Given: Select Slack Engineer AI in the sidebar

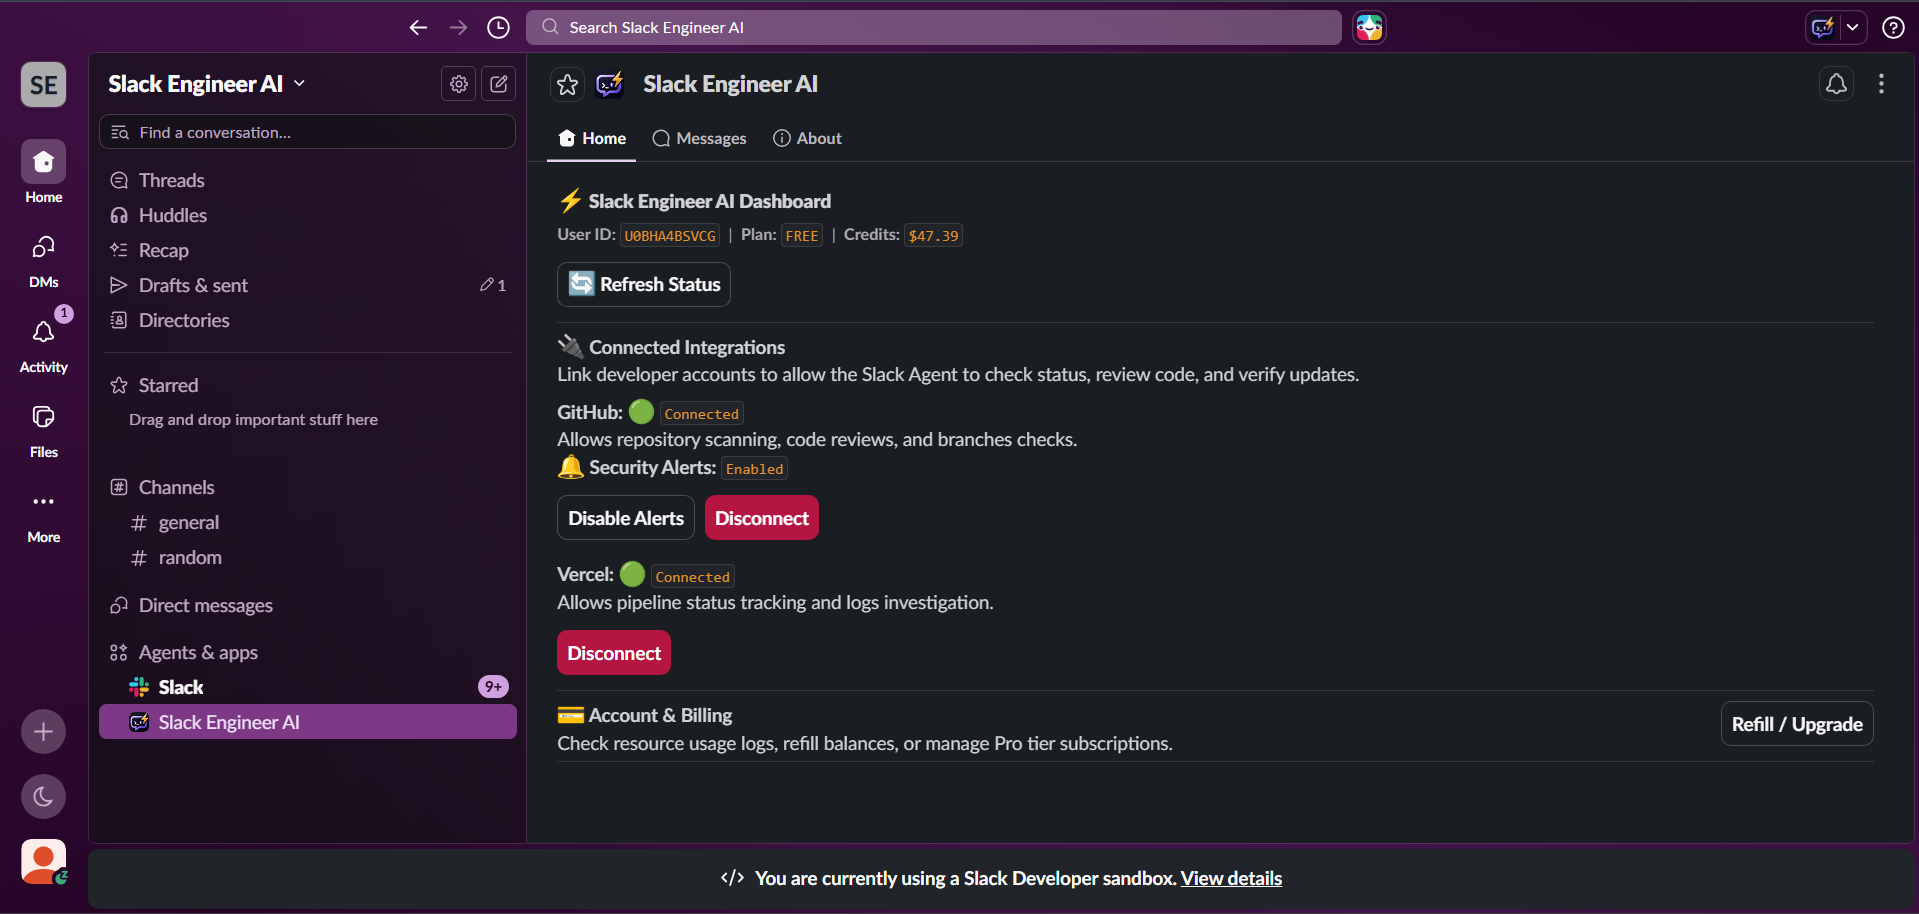Looking at the screenshot, I should pos(307,722).
